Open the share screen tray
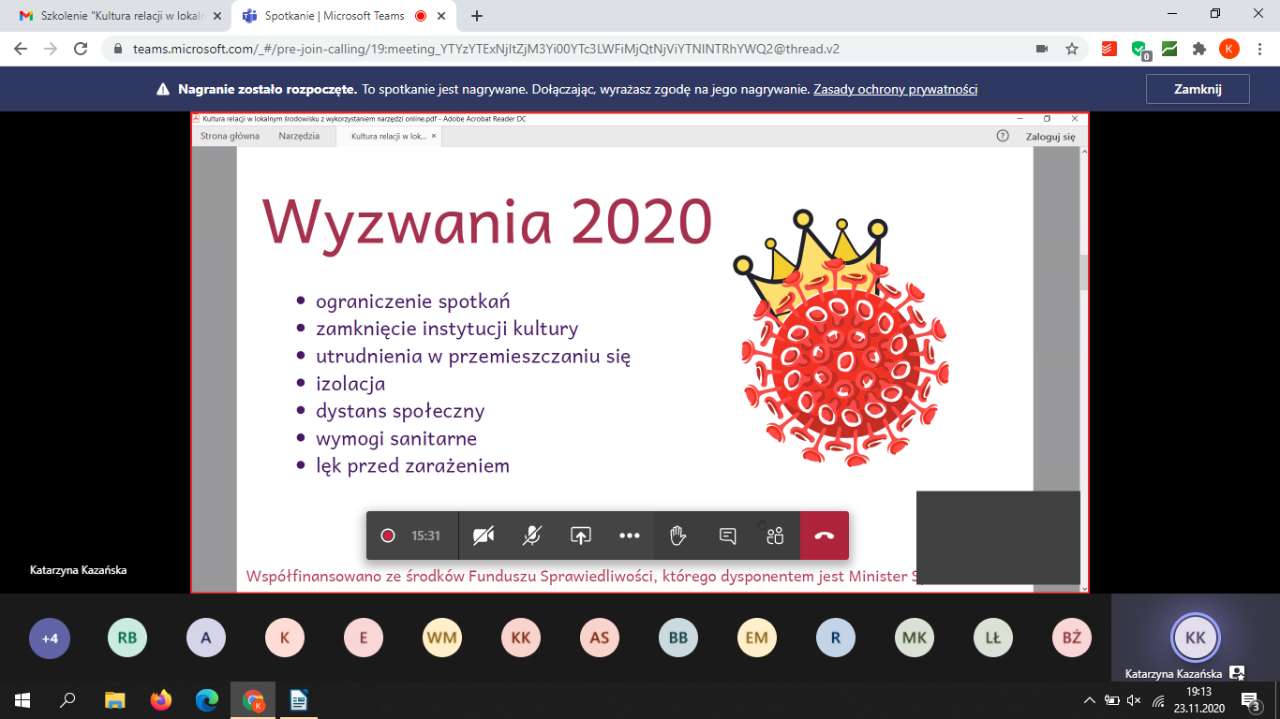The height and width of the screenshot is (719, 1280). point(581,535)
